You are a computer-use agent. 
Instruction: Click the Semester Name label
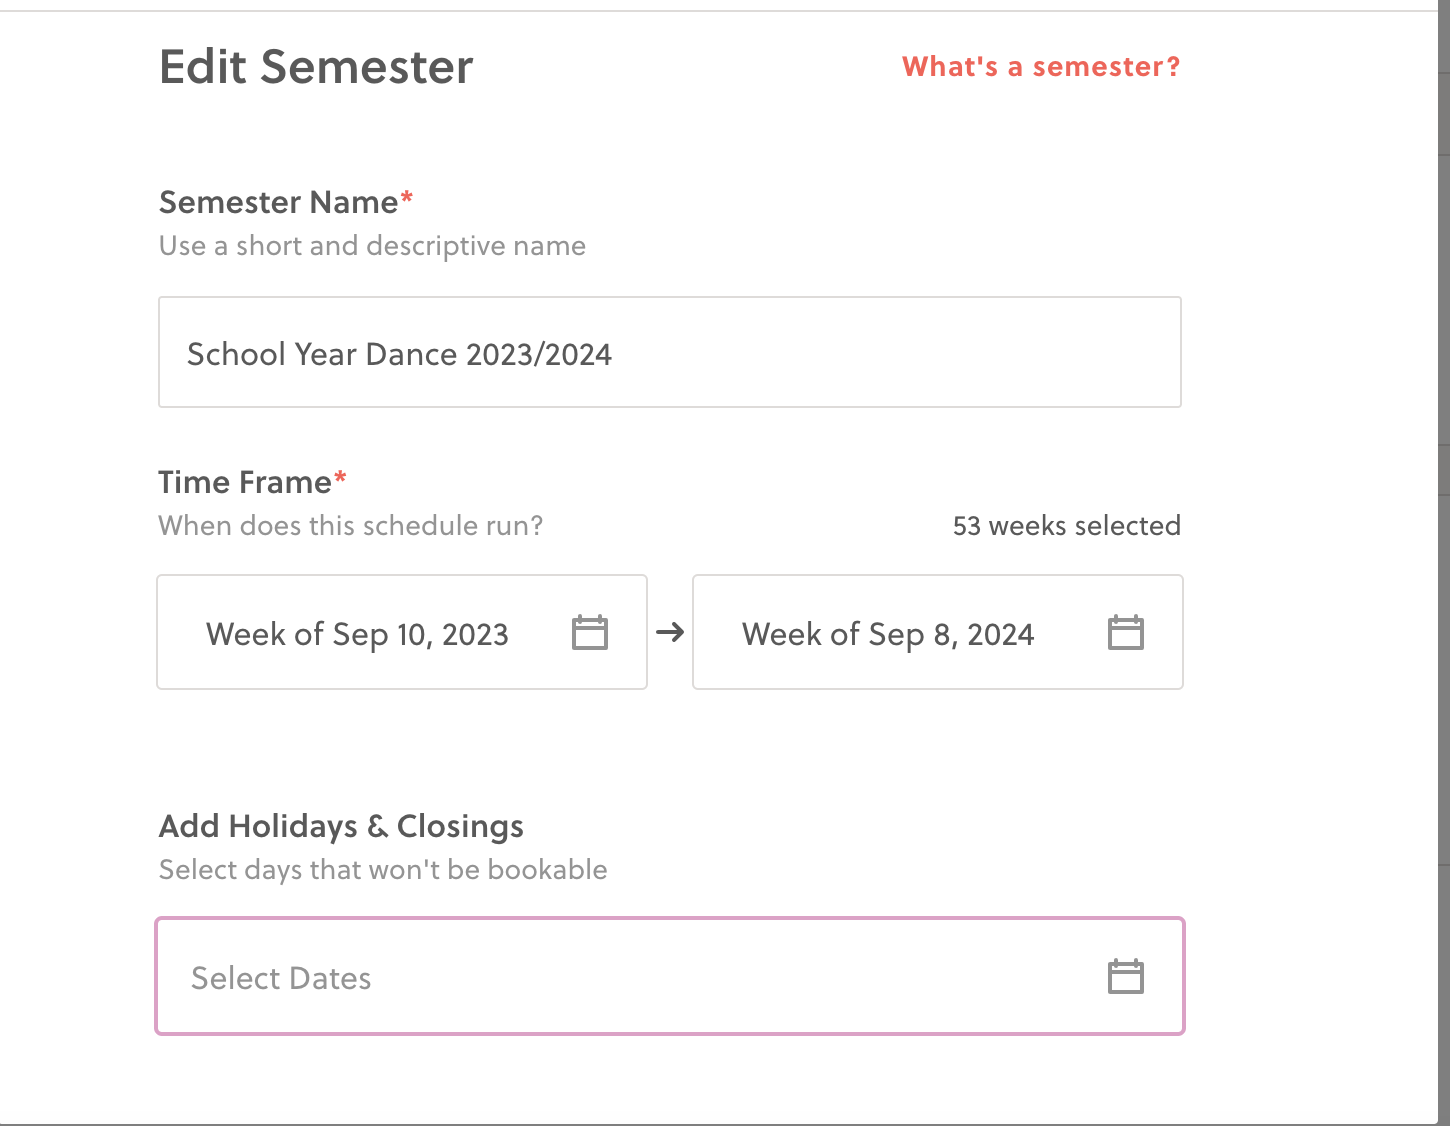(279, 203)
